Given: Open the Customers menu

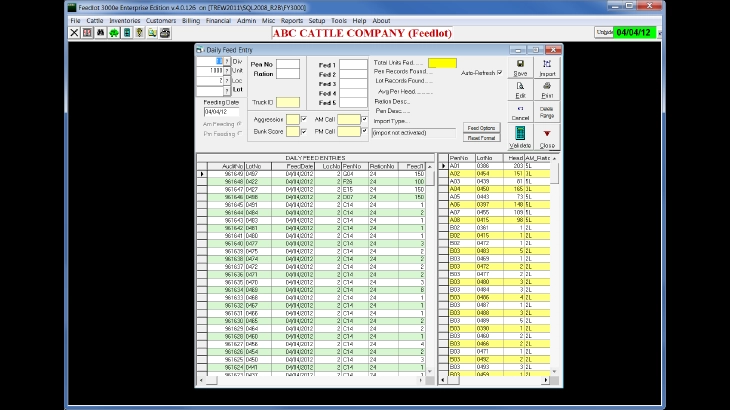Looking at the screenshot, I should coord(161,20).
